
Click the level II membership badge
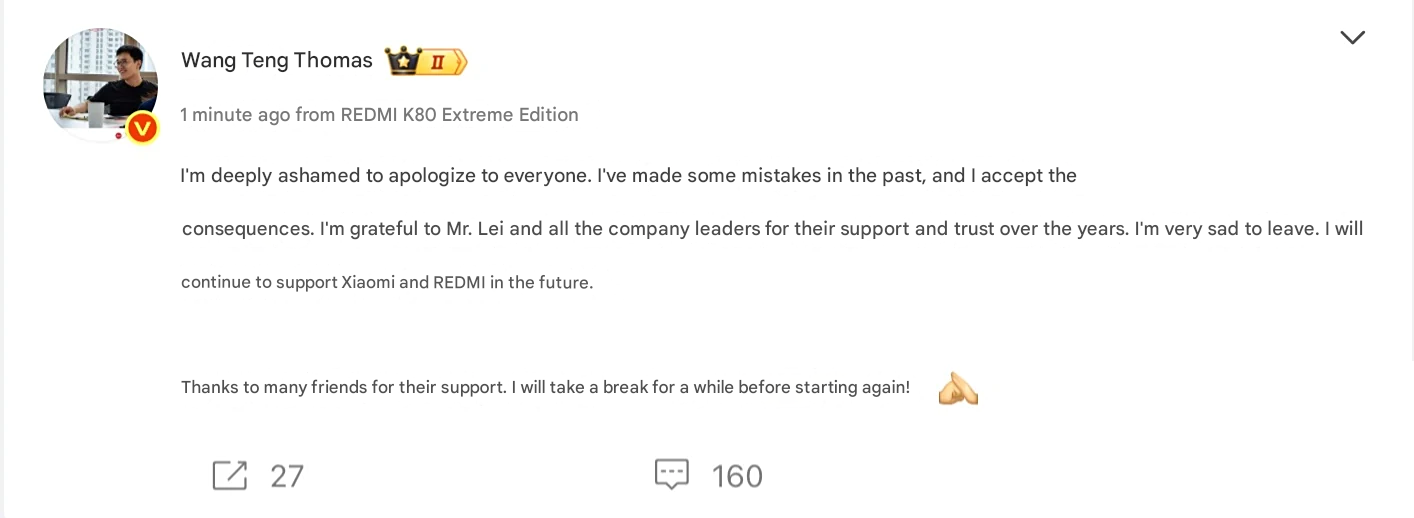[x=441, y=62]
